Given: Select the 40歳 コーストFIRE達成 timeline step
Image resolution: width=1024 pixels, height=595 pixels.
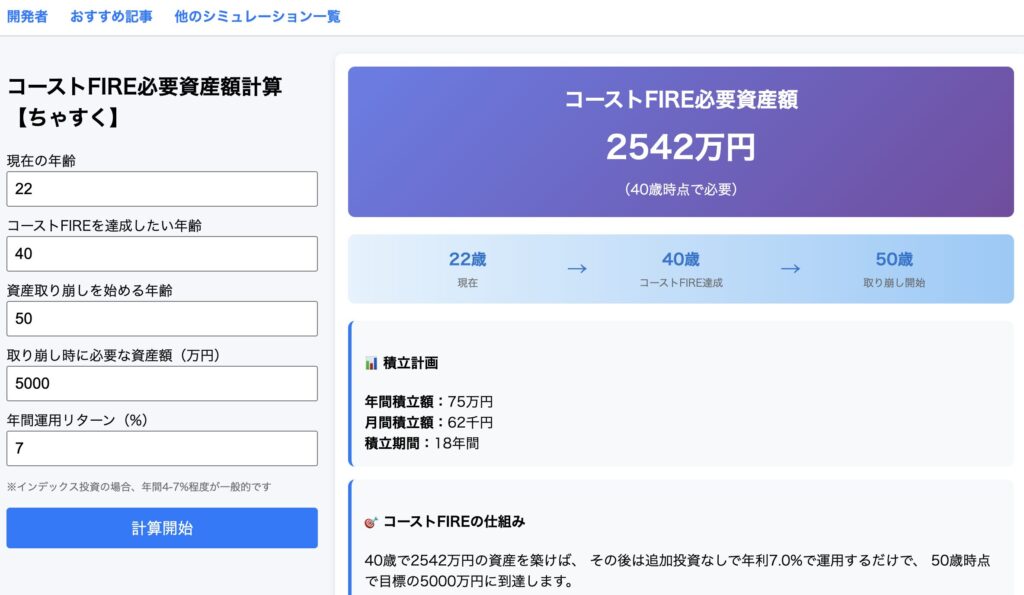Looking at the screenshot, I should coord(680,269).
